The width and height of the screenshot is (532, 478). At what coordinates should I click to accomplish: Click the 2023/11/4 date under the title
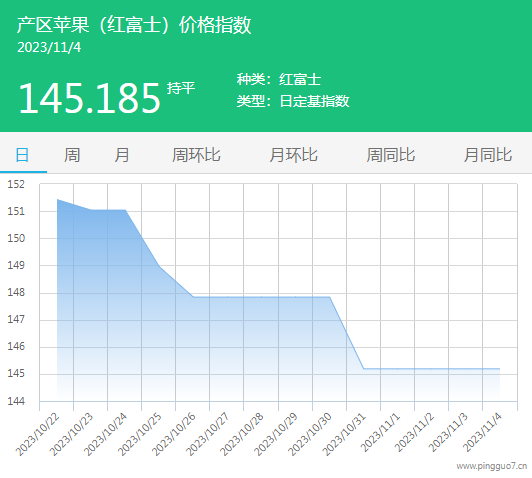click(x=49, y=47)
